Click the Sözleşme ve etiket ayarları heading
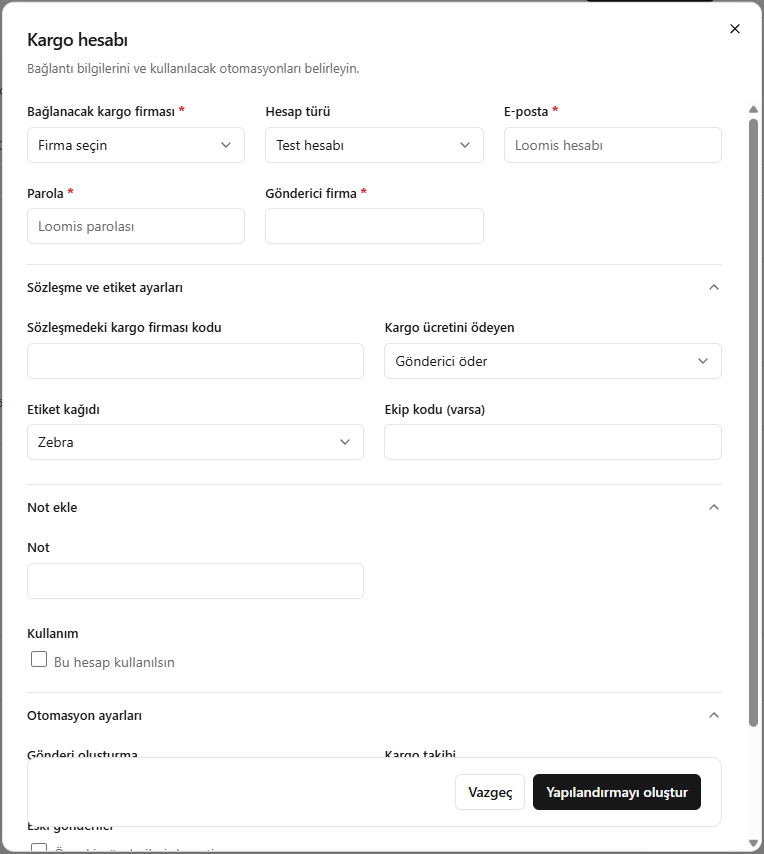The height and width of the screenshot is (854, 764). pyautogui.click(x=105, y=288)
